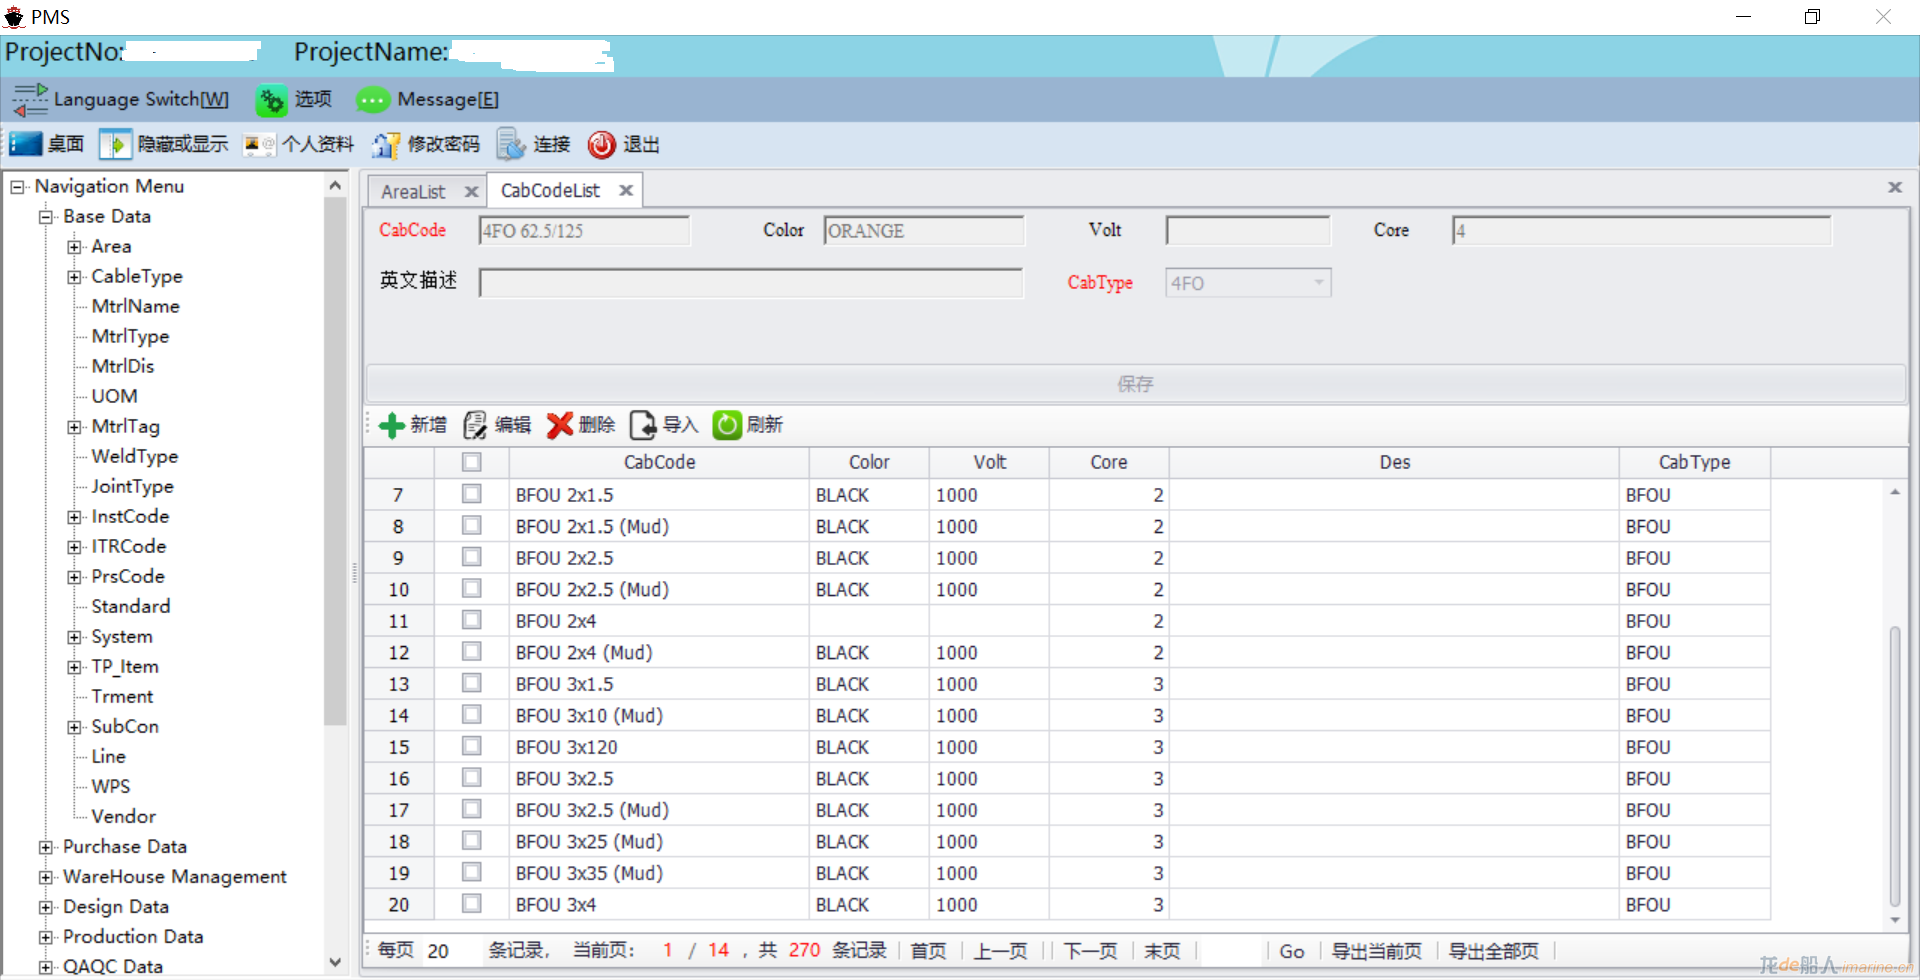Close the AreaList tab with its X
Screen dimensions: 1920x980
[471, 191]
